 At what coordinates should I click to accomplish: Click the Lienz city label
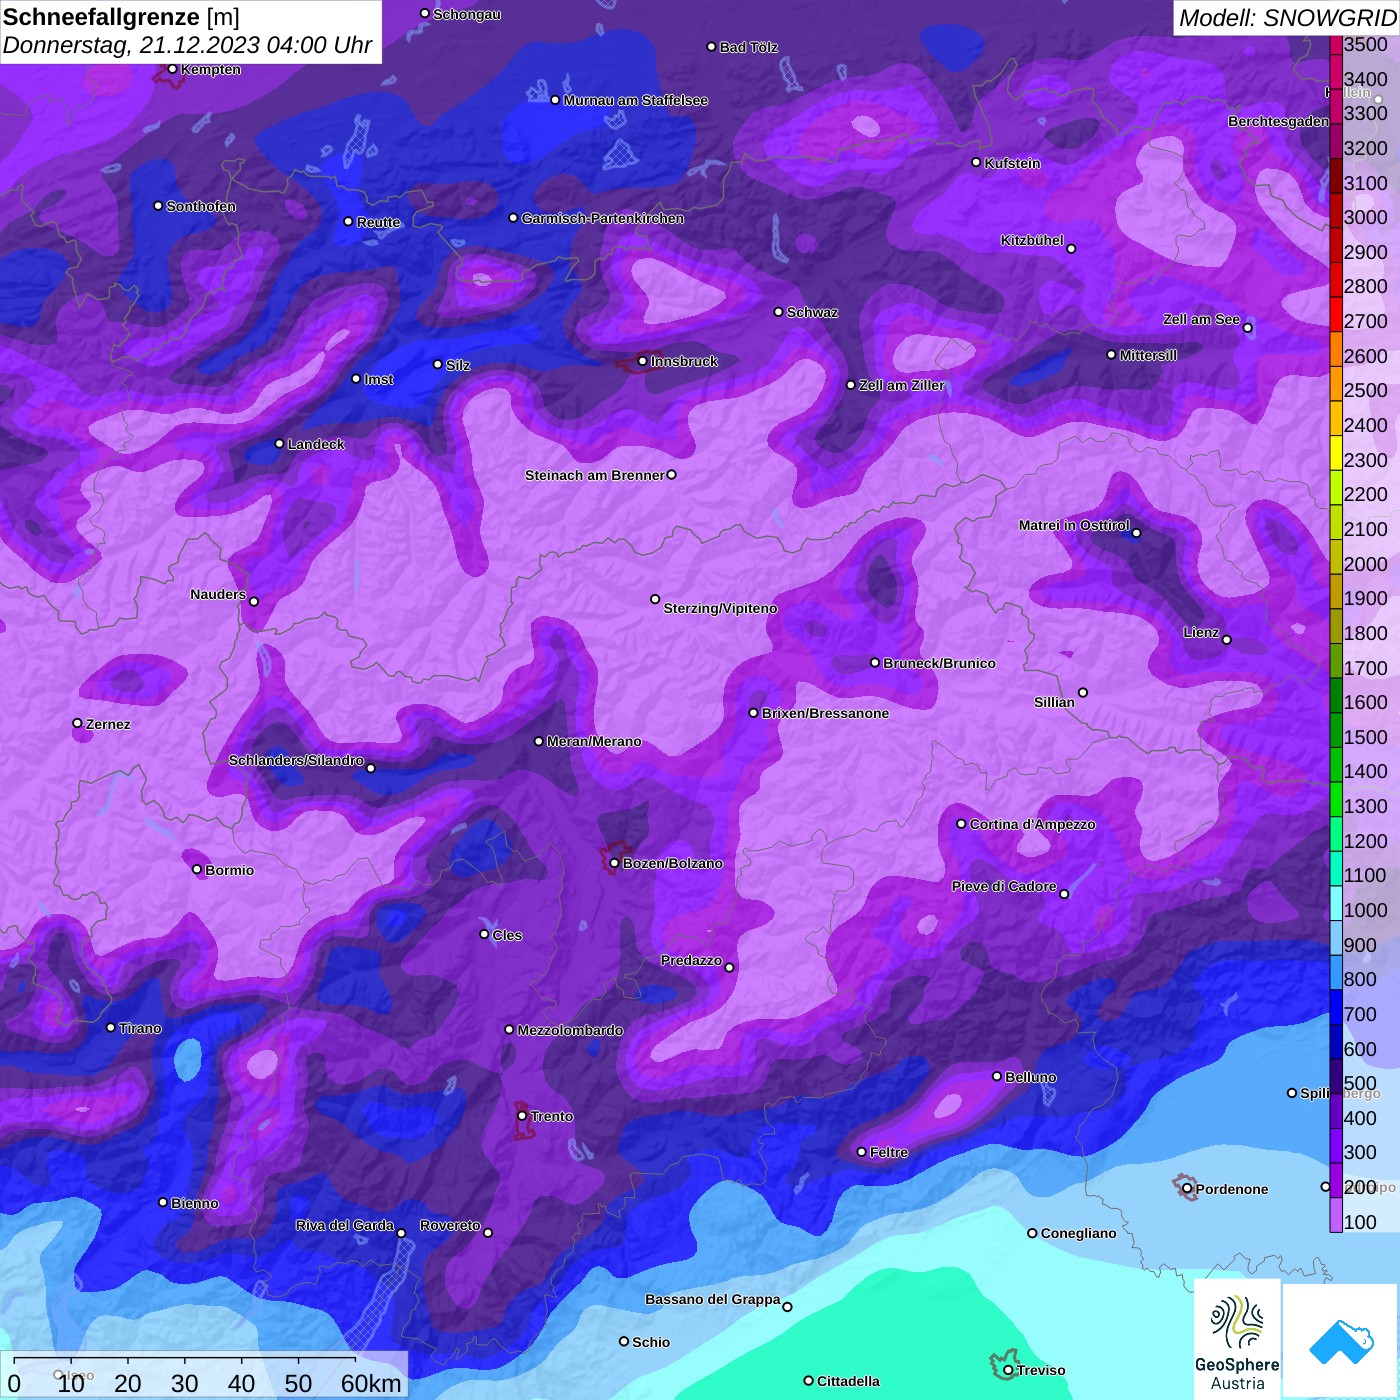click(1201, 632)
